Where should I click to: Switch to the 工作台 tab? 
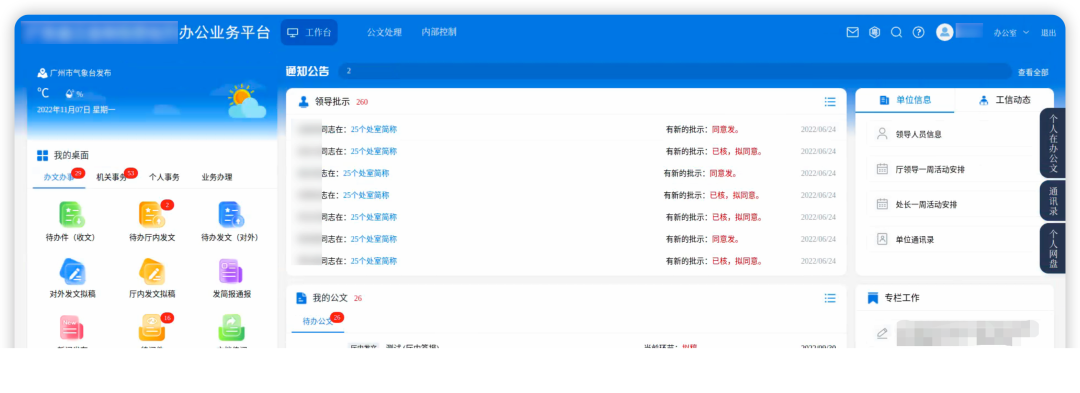click(x=309, y=32)
